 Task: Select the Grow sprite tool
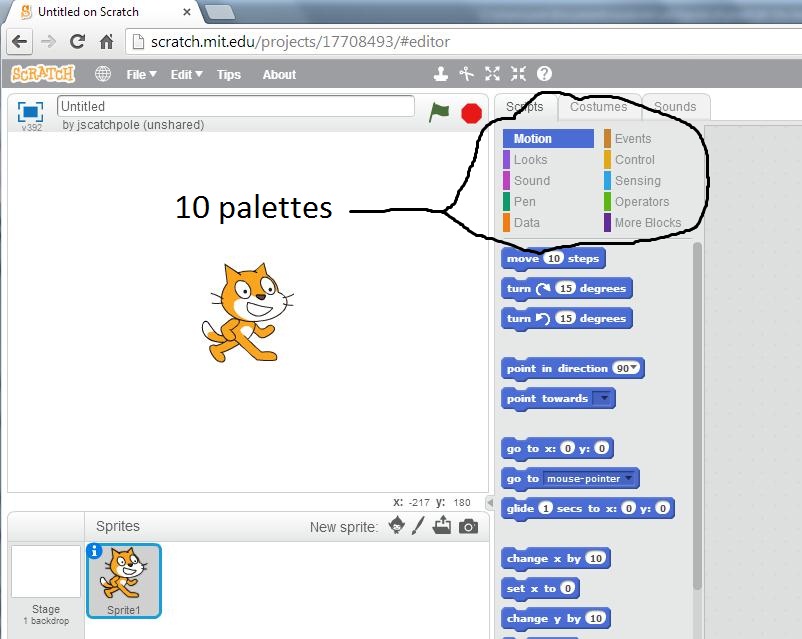(492, 74)
